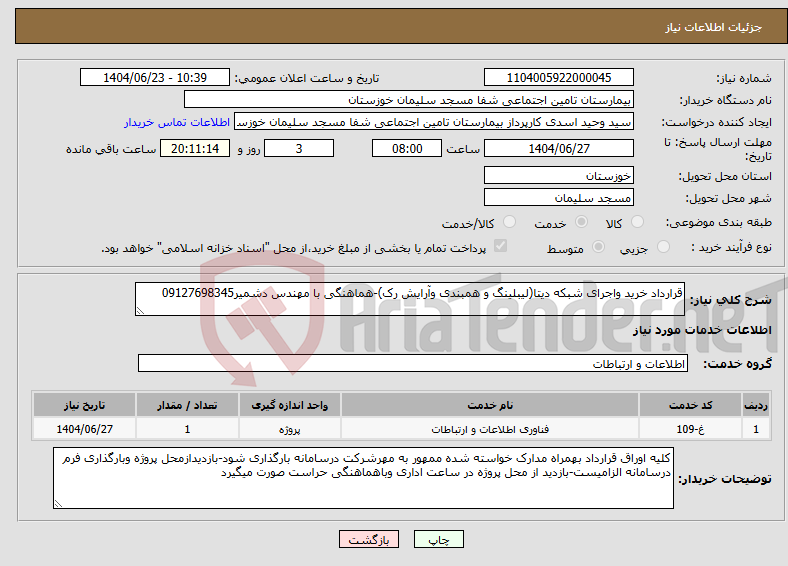Select the متوسط purchase type radio
Viewport: 788px width, 566px height.
click(x=598, y=246)
